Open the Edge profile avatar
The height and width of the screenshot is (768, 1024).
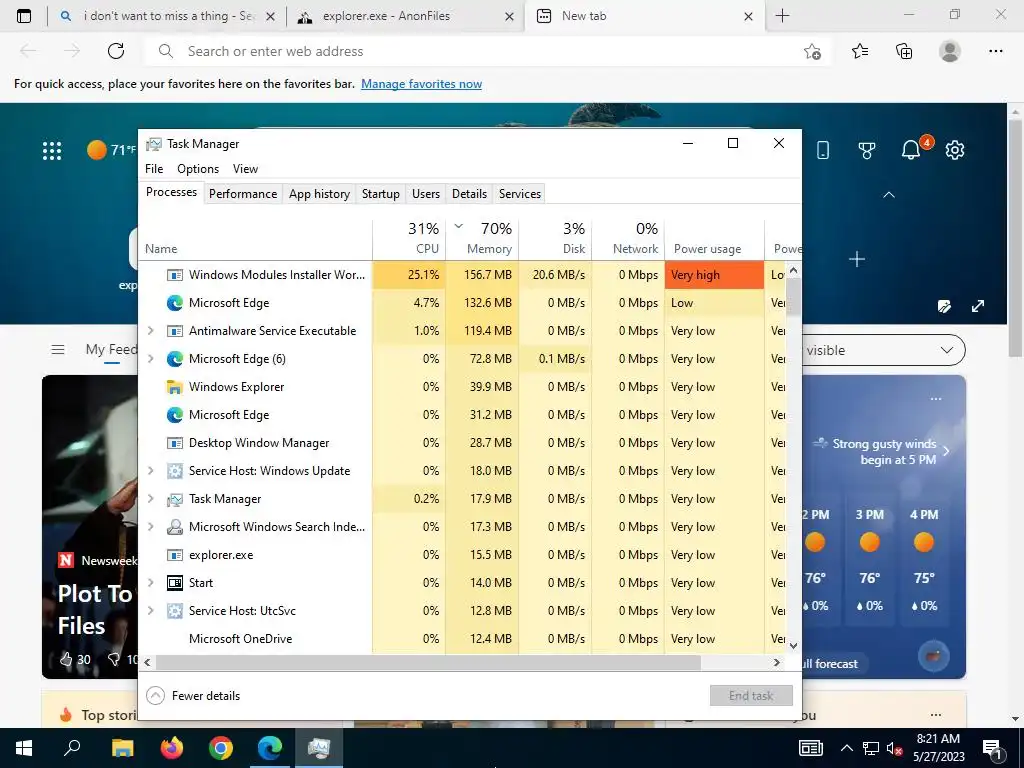950,51
